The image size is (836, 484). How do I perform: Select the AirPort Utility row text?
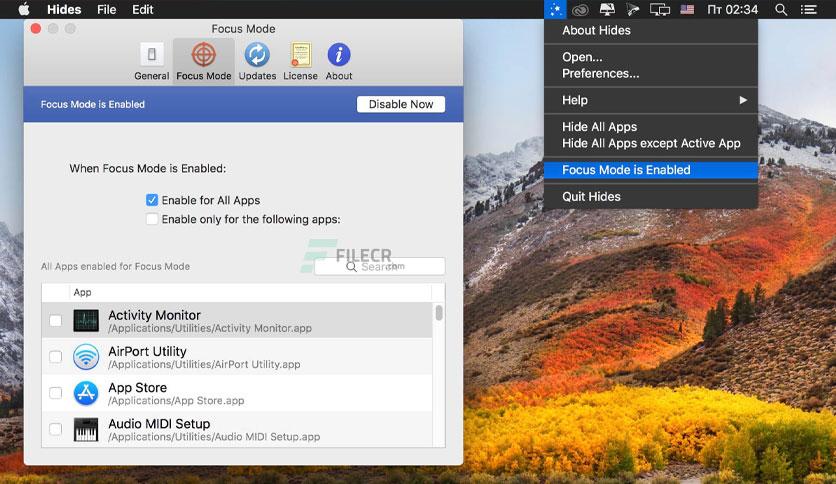[204, 358]
